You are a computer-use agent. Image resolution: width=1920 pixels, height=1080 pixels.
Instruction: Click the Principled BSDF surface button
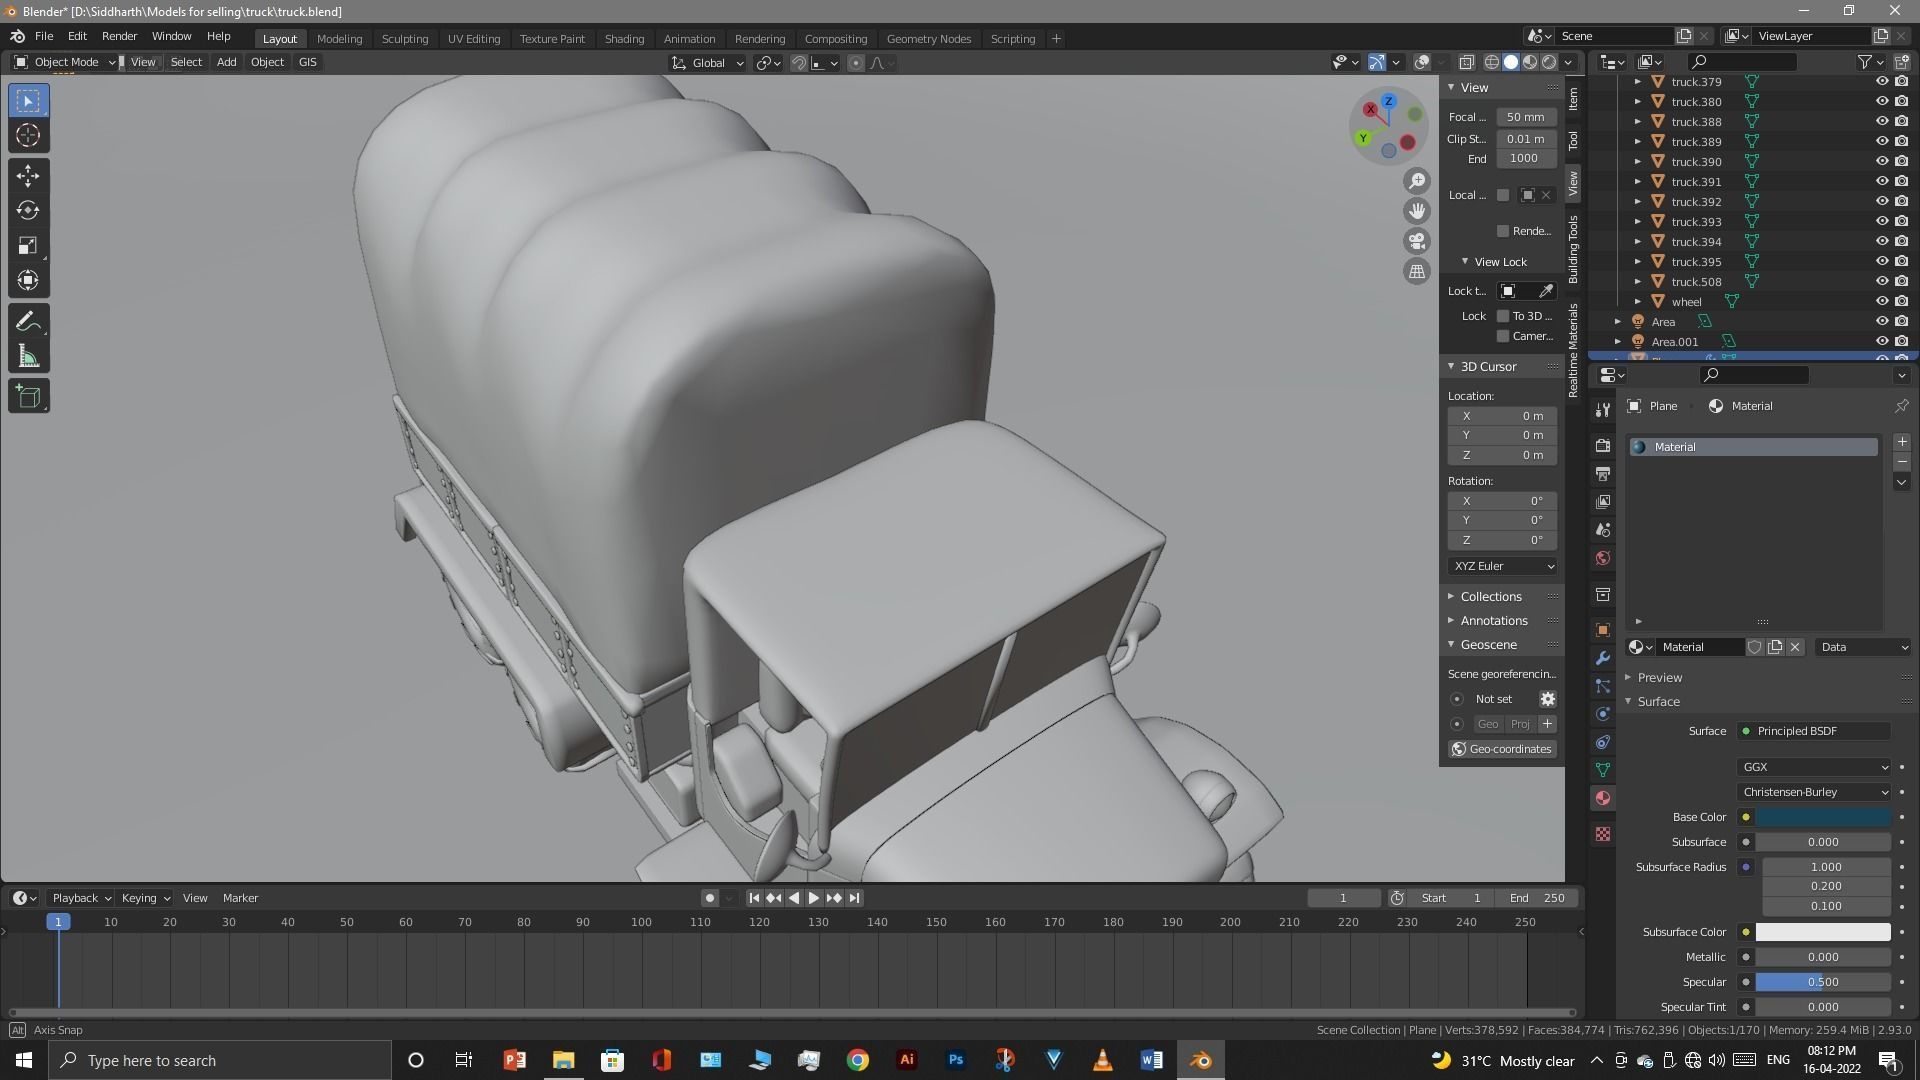click(1814, 731)
